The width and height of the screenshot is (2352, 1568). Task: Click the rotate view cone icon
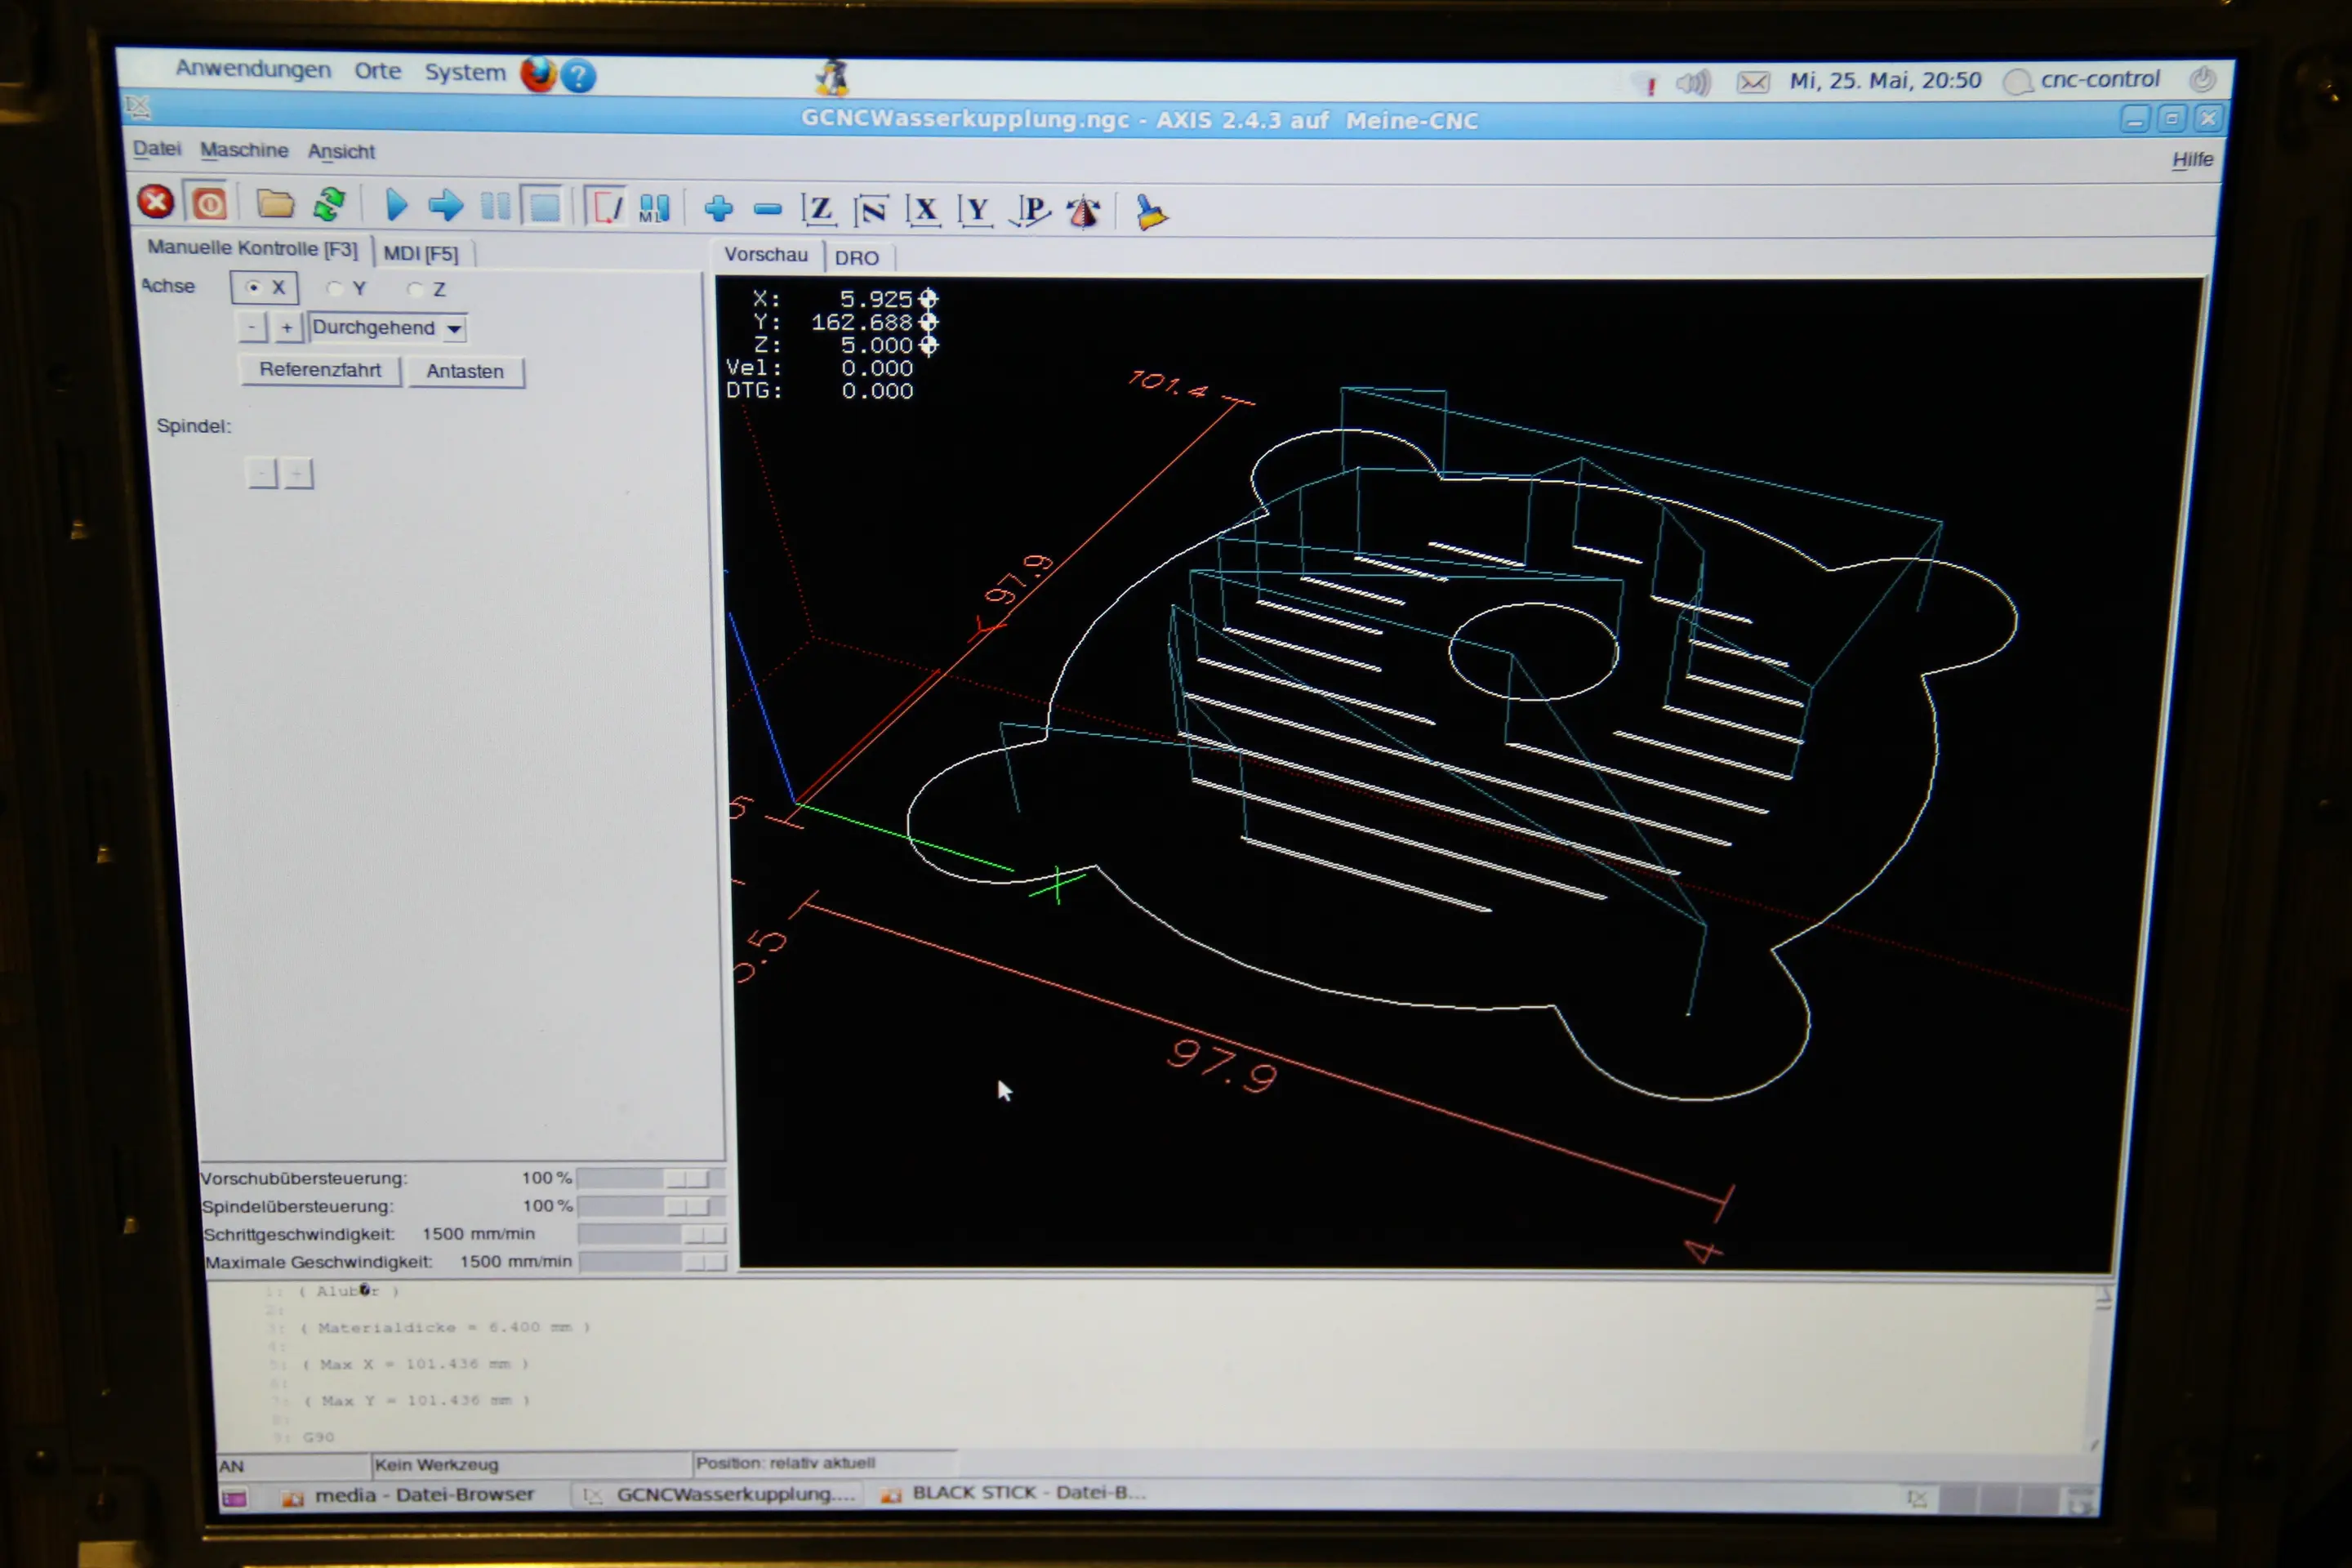coord(1083,211)
